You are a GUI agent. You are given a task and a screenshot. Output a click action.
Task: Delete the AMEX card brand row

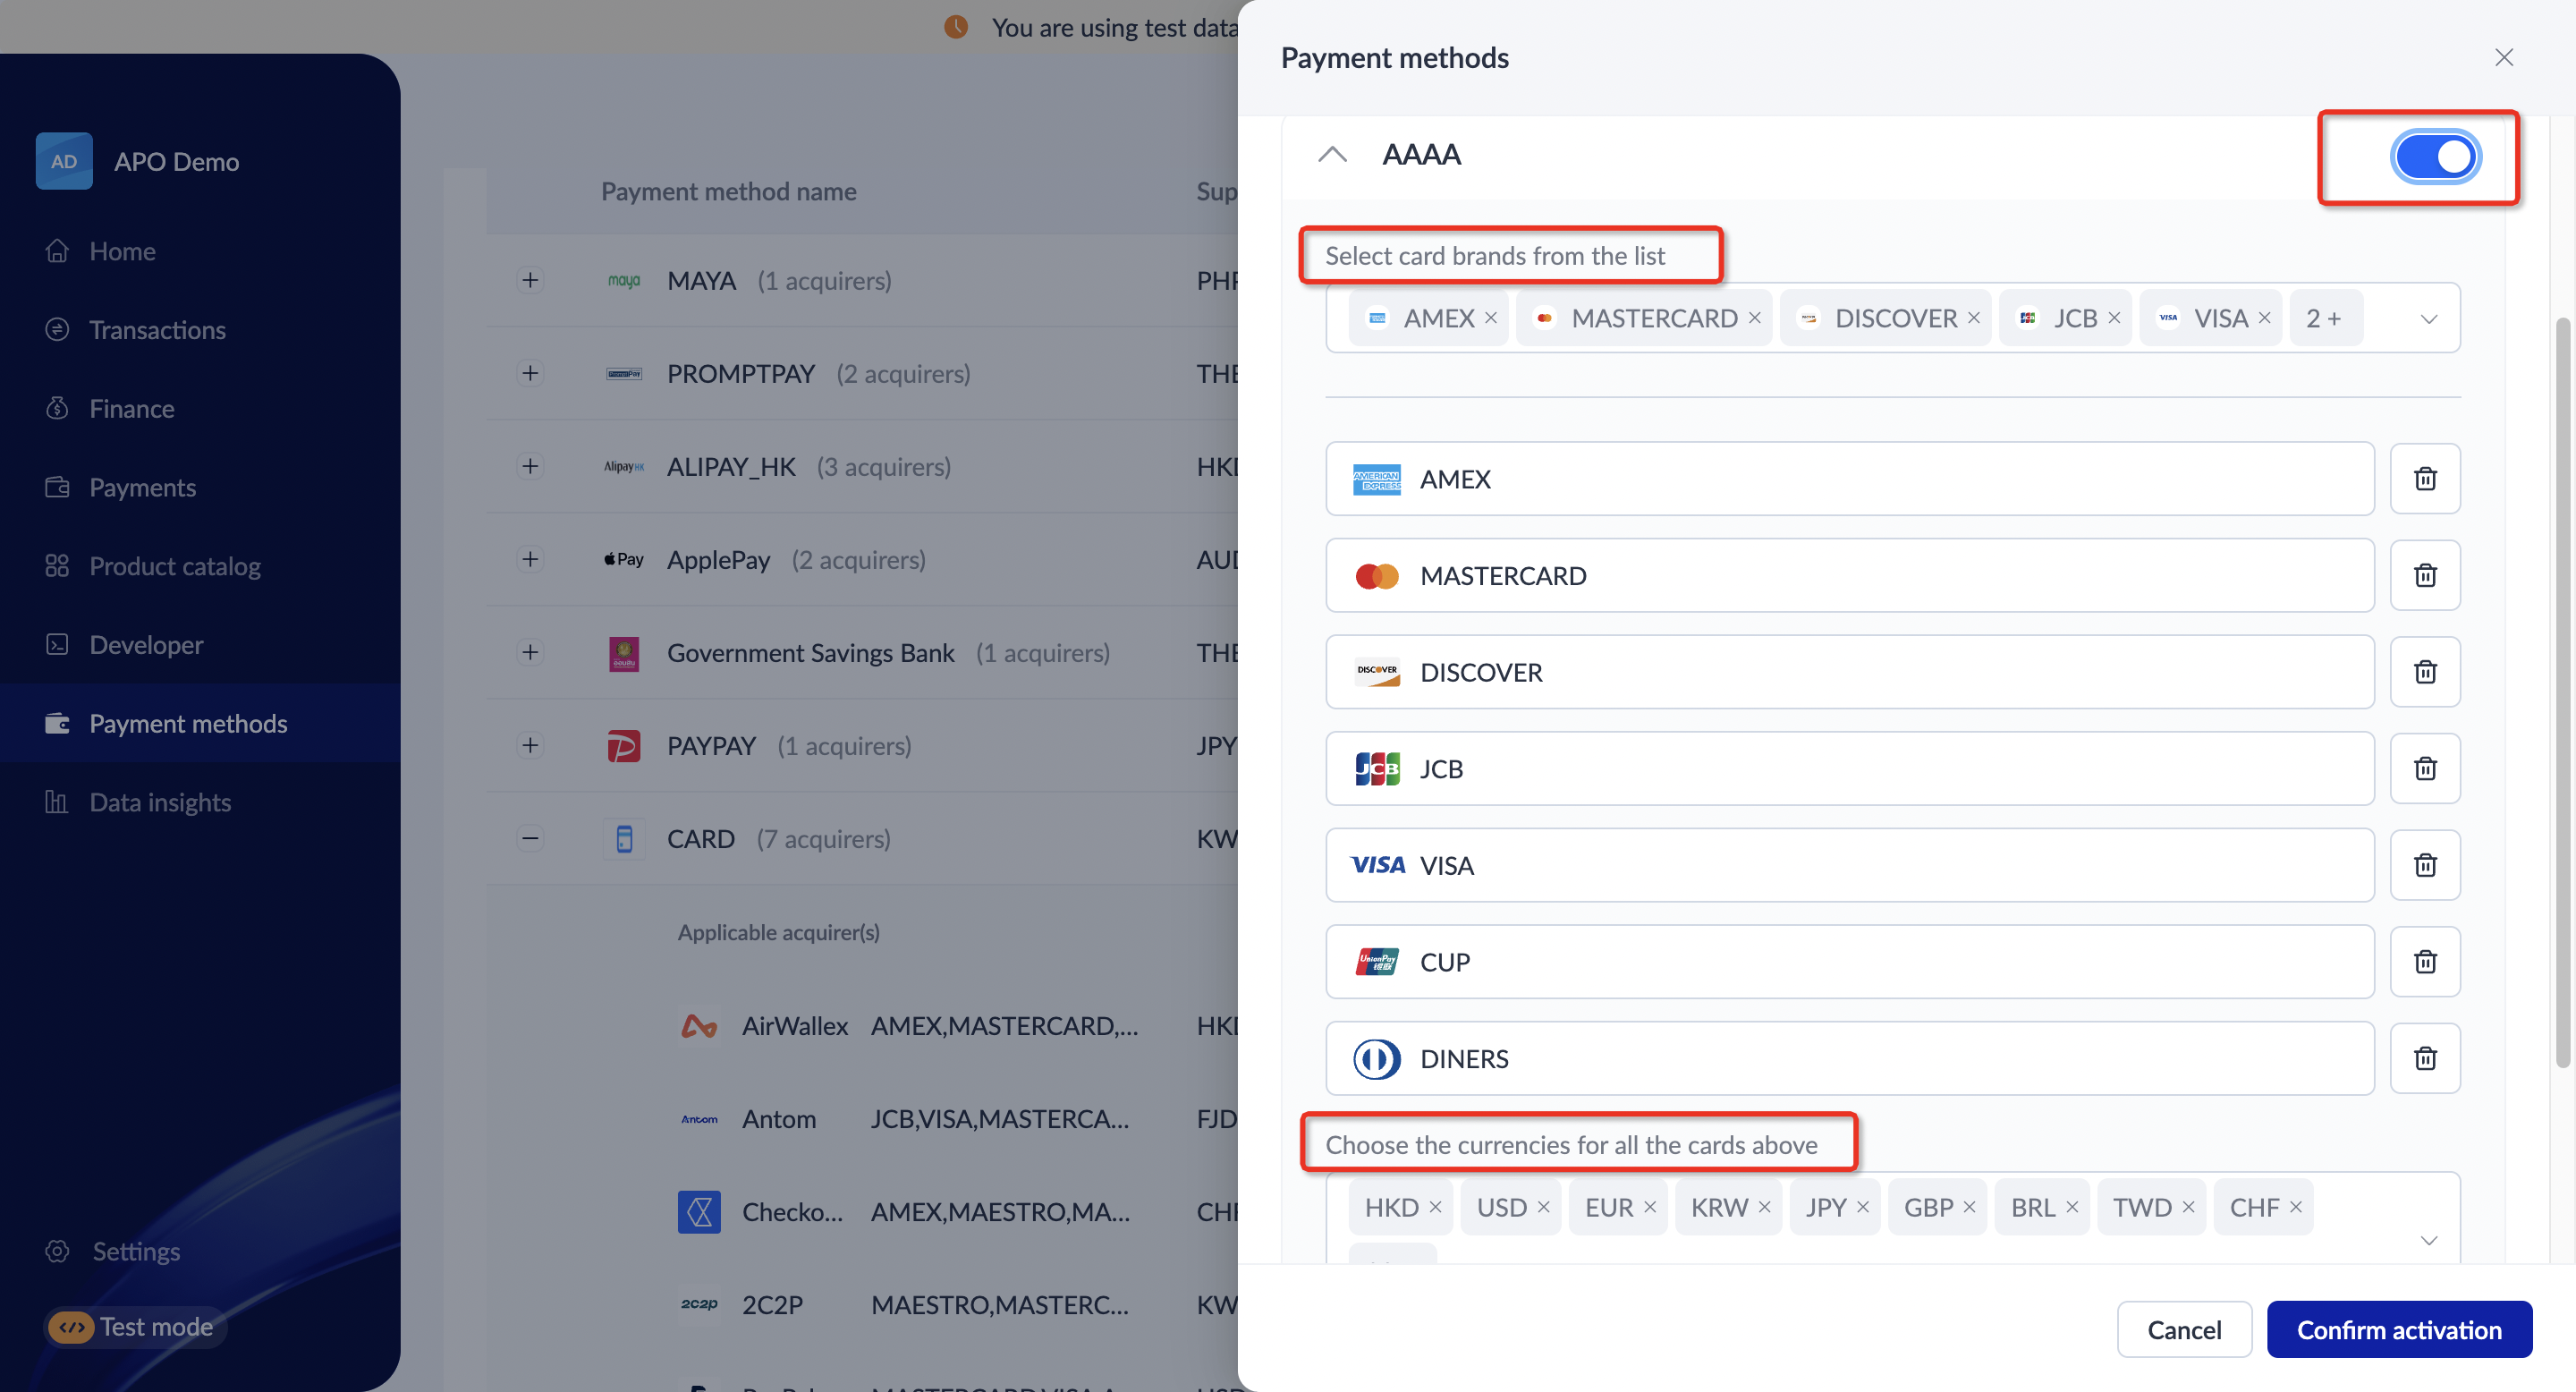click(x=2424, y=479)
